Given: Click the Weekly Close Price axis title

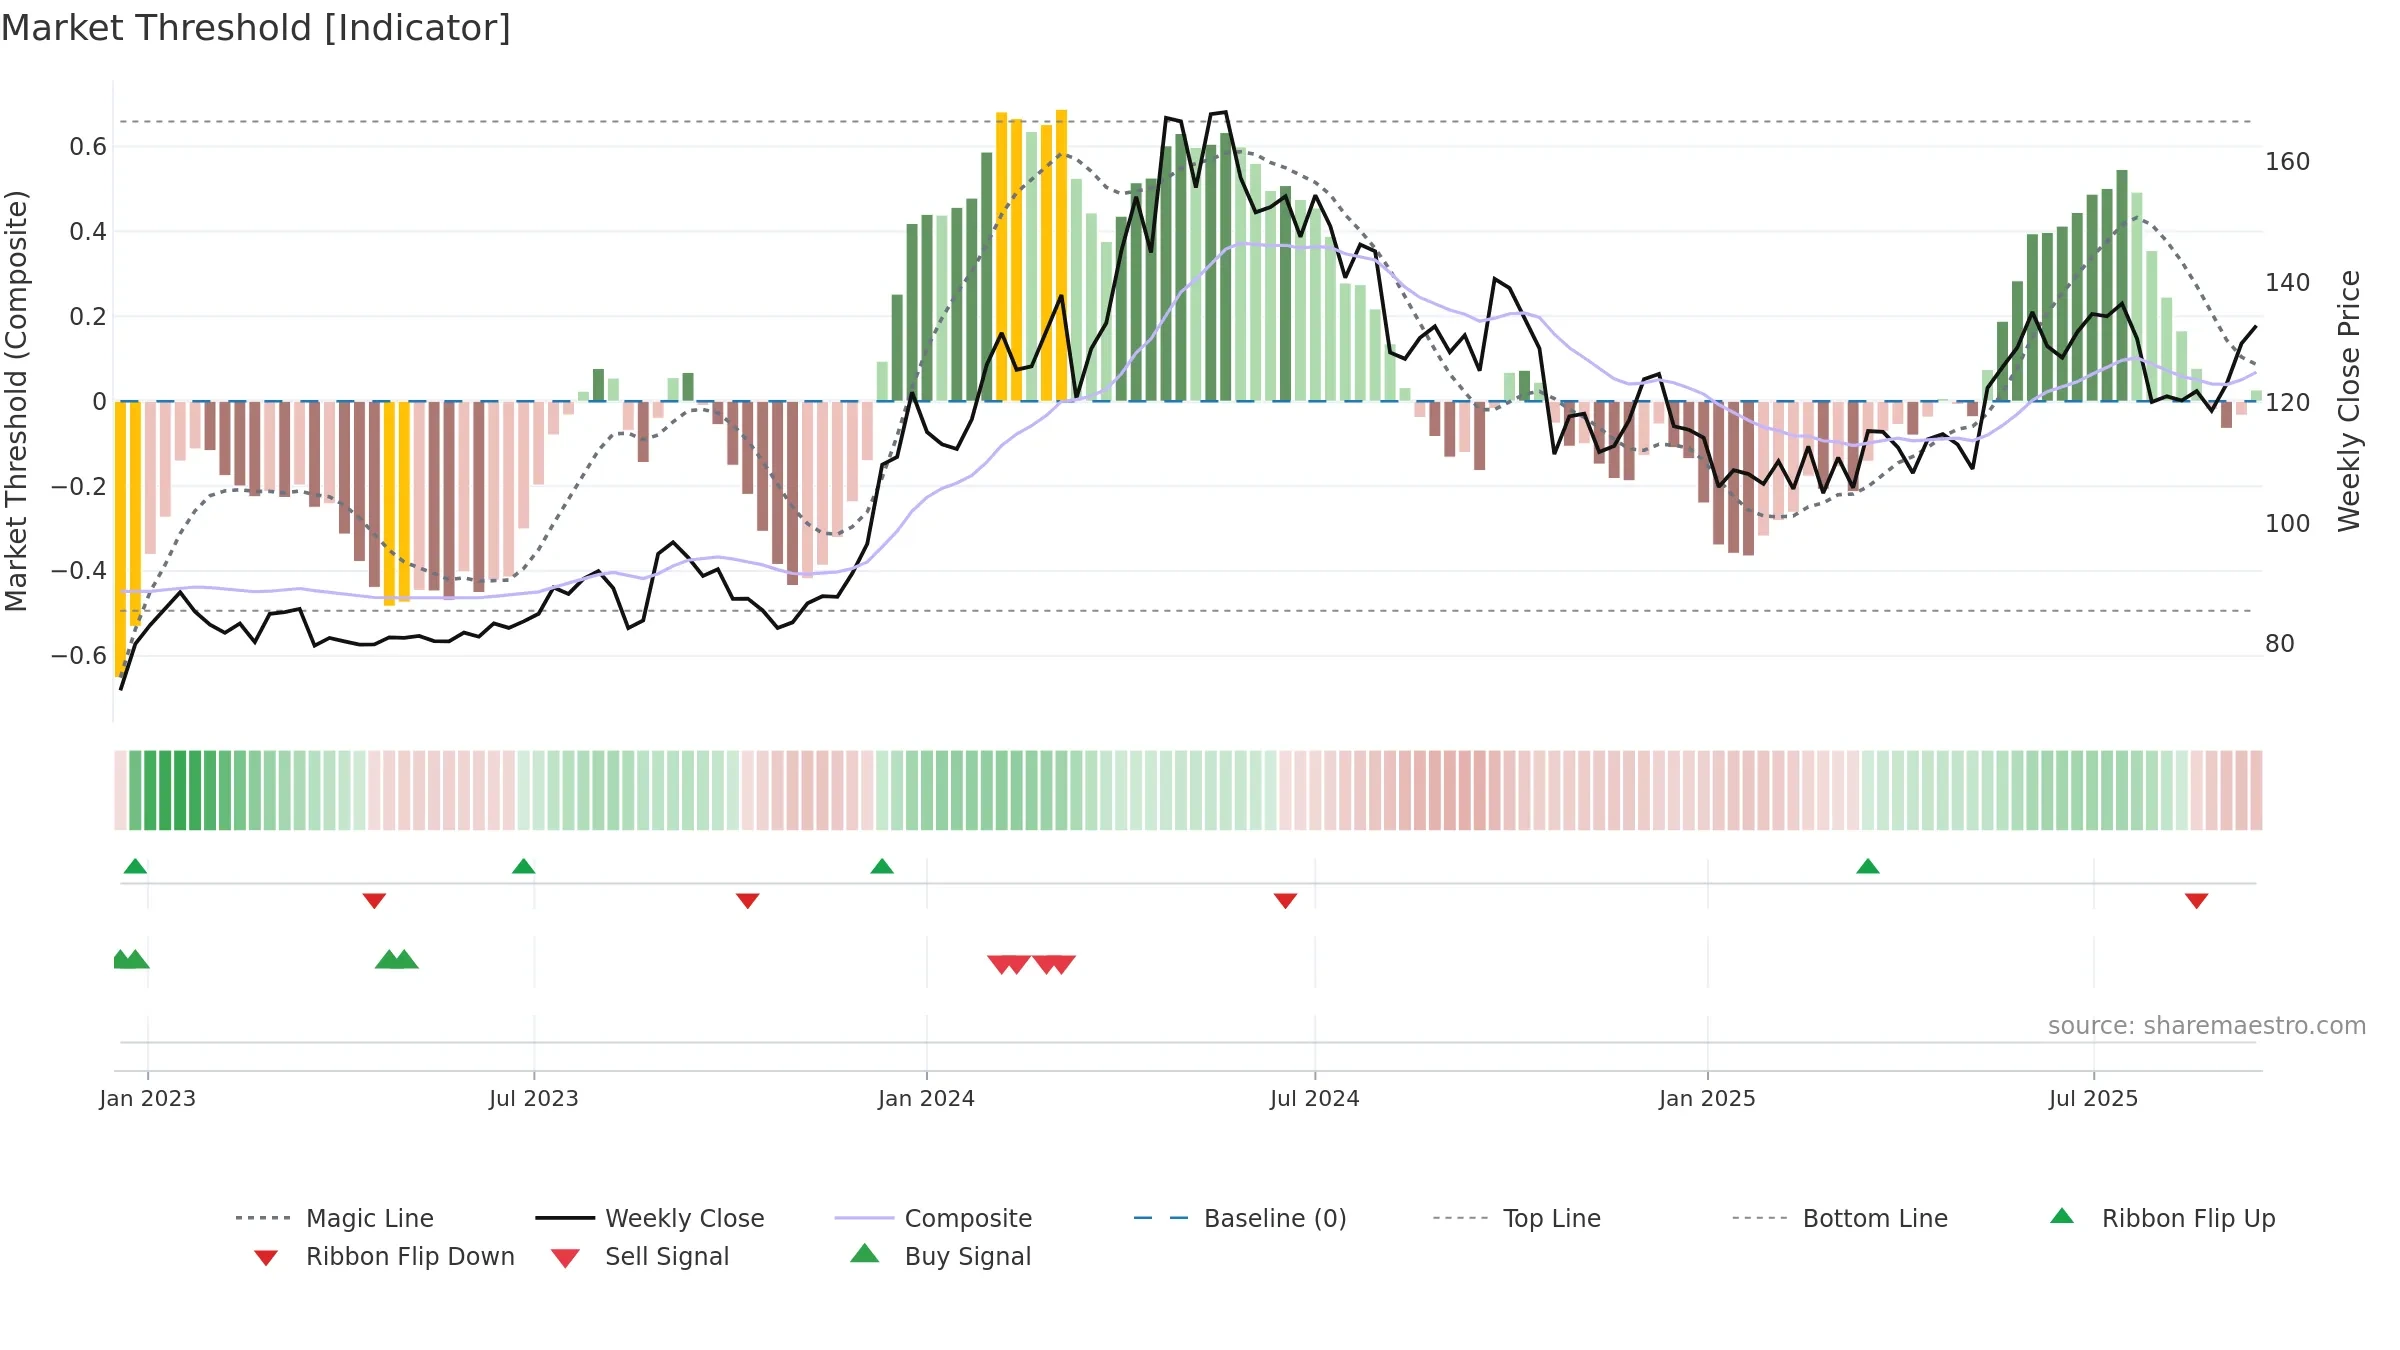Looking at the screenshot, I should point(2349,401).
